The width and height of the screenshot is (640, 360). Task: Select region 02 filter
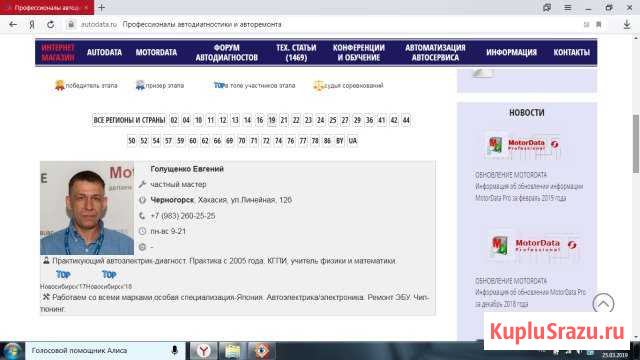174,120
